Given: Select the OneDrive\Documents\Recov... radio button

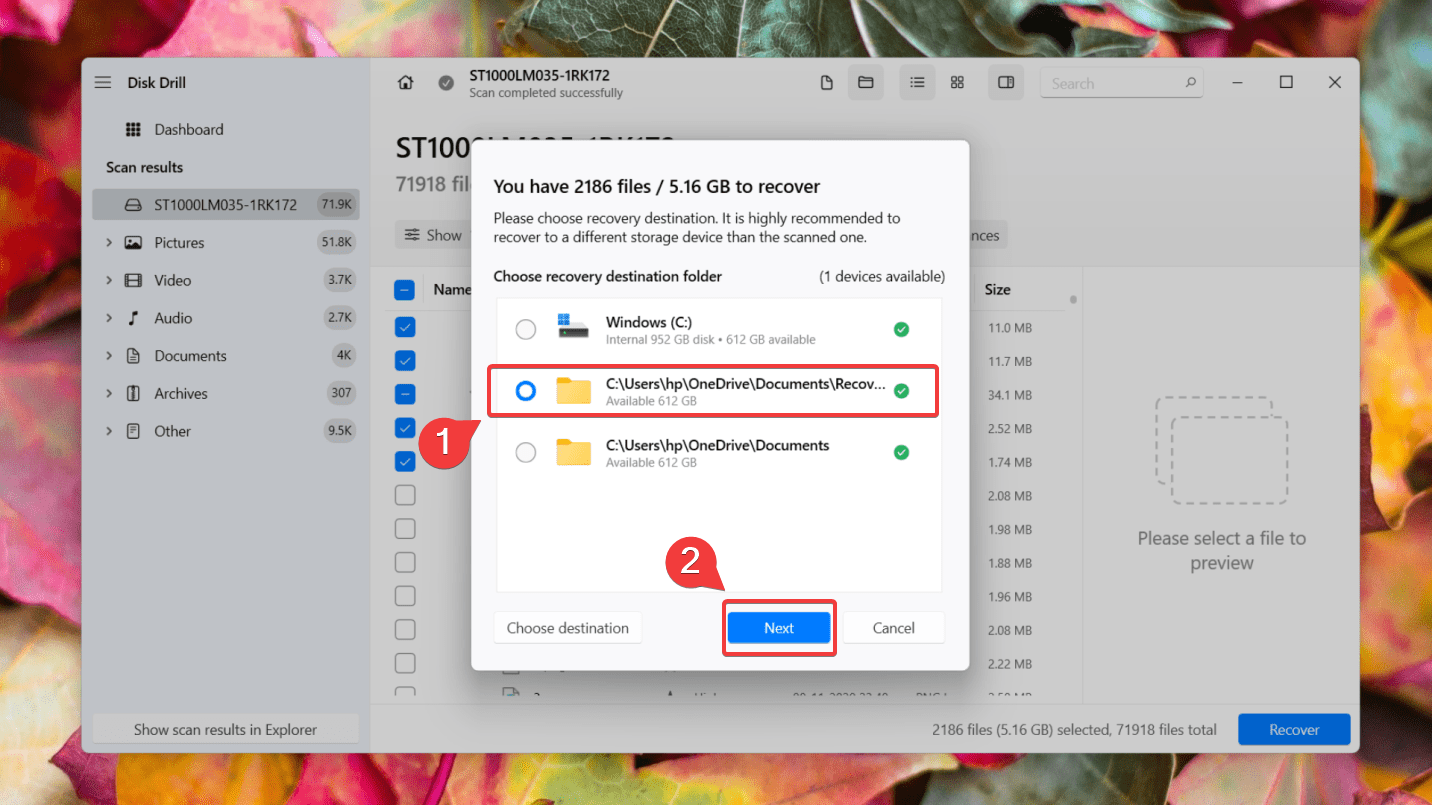Looking at the screenshot, I should 525,391.
